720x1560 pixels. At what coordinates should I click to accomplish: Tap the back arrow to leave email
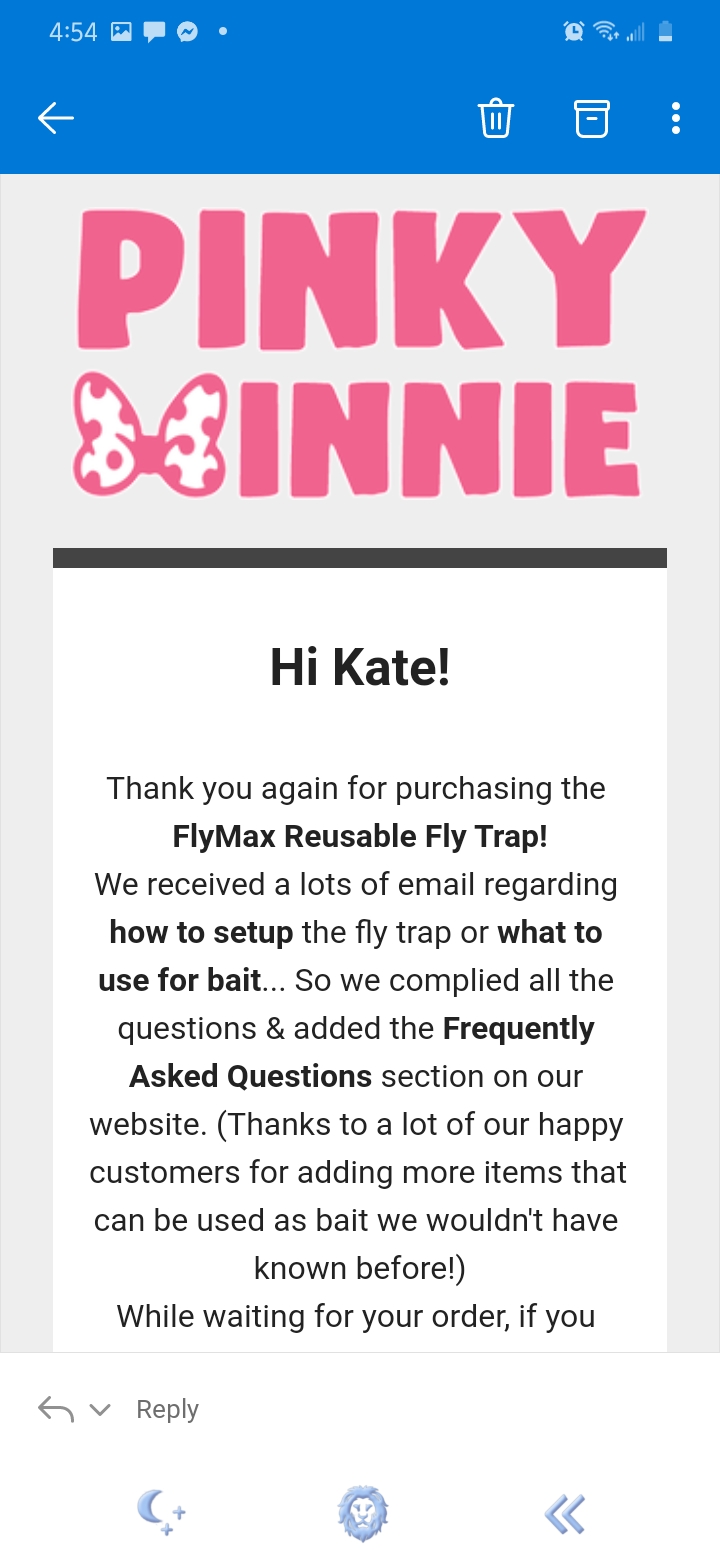tap(56, 118)
